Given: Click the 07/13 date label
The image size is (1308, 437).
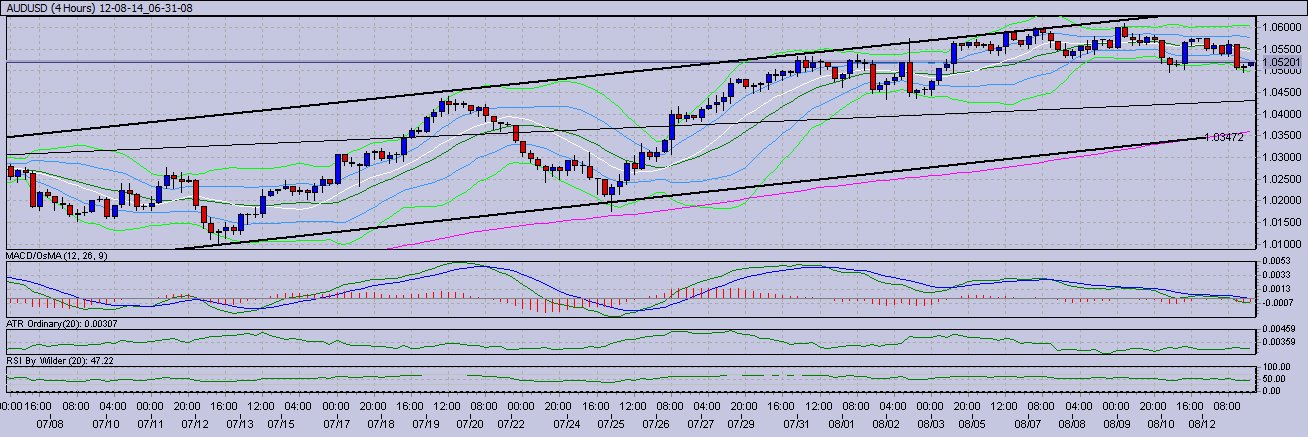Looking at the screenshot, I should [x=240, y=424].
